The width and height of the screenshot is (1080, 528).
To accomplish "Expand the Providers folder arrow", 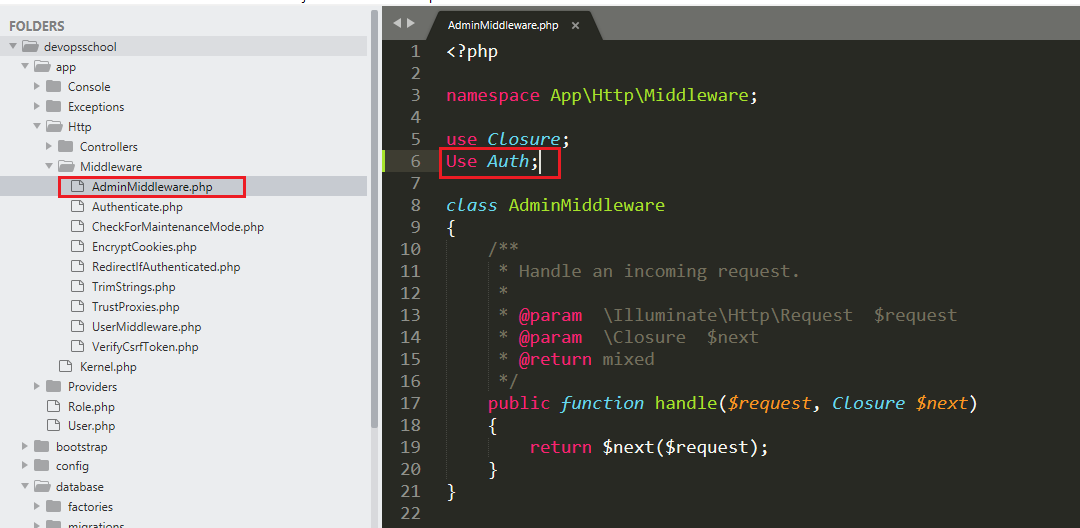I will 37,387.
